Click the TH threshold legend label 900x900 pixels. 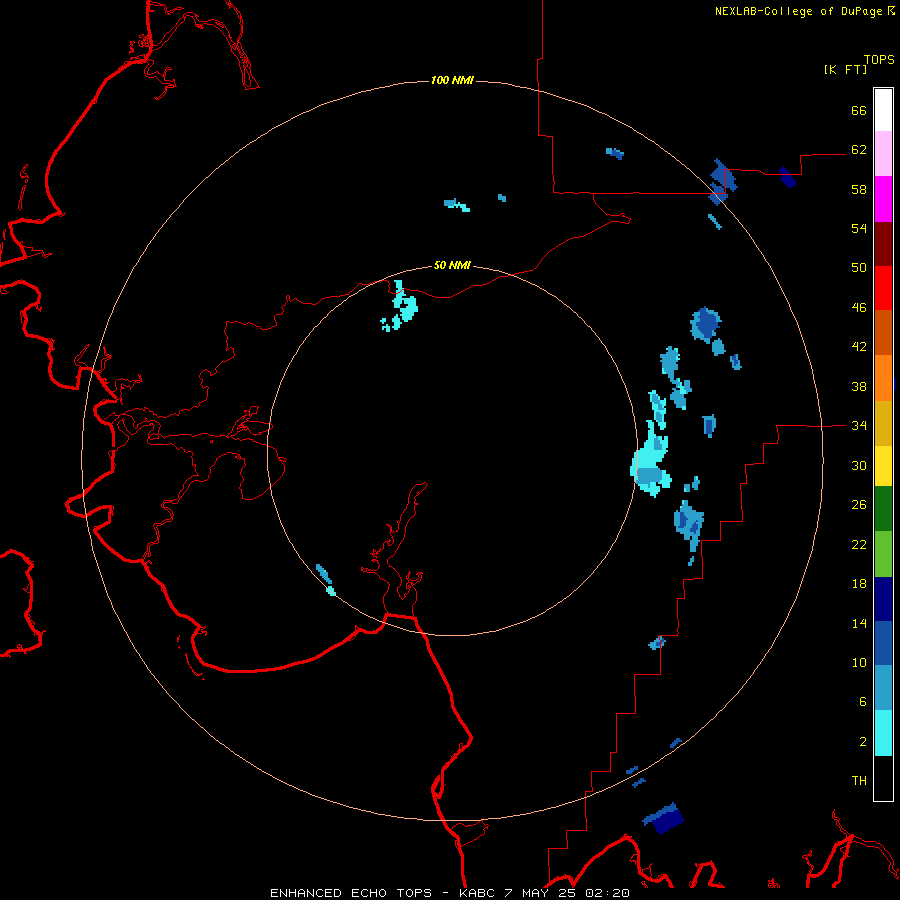point(859,781)
